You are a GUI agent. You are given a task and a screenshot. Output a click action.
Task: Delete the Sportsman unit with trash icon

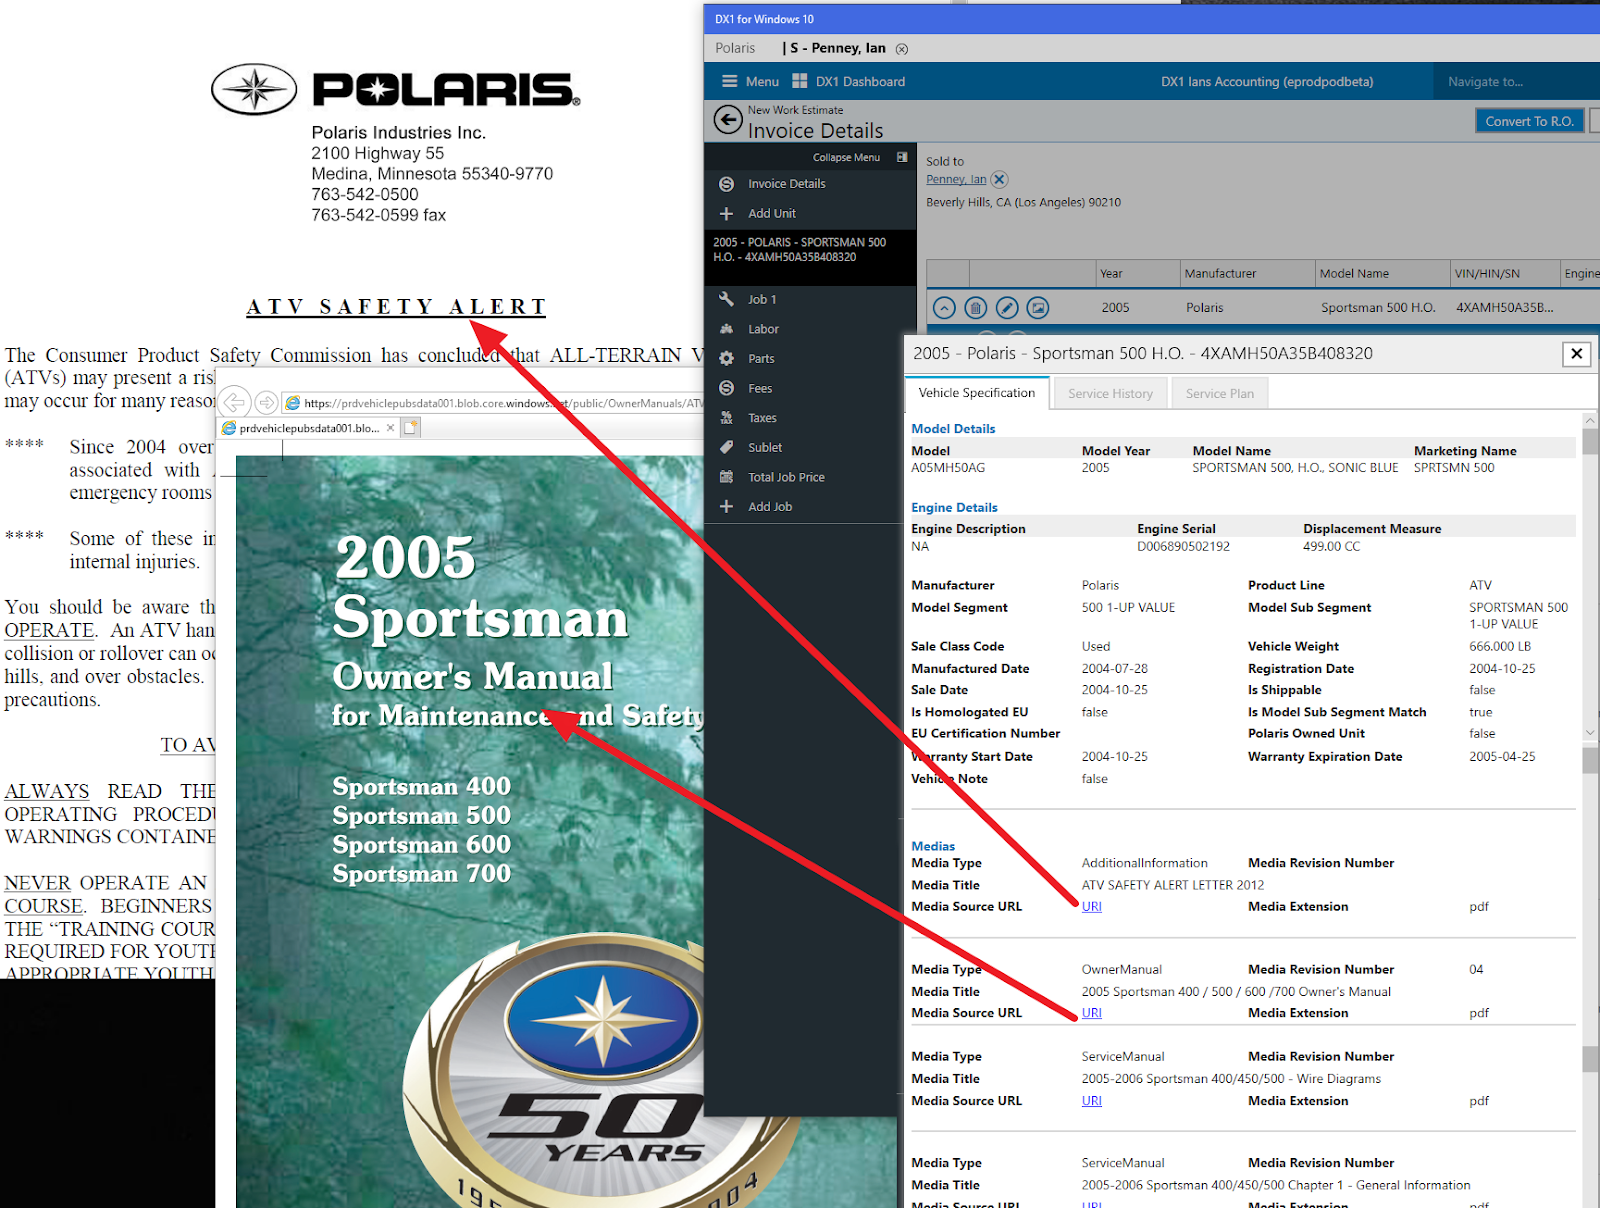[x=976, y=308]
